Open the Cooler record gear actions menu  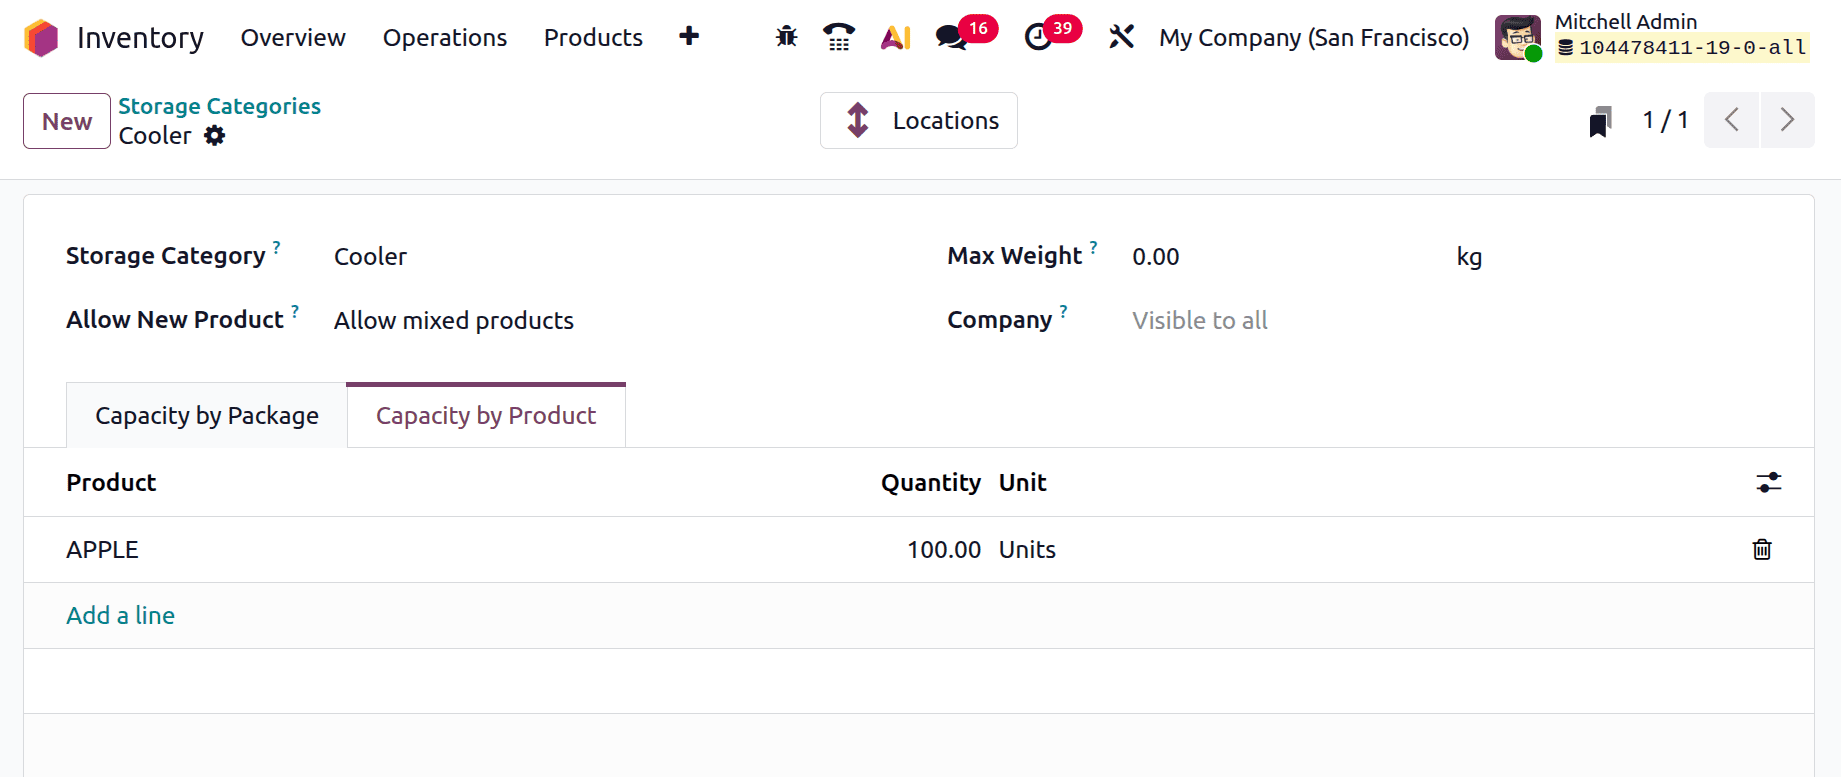pyautogui.click(x=215, y=136)
